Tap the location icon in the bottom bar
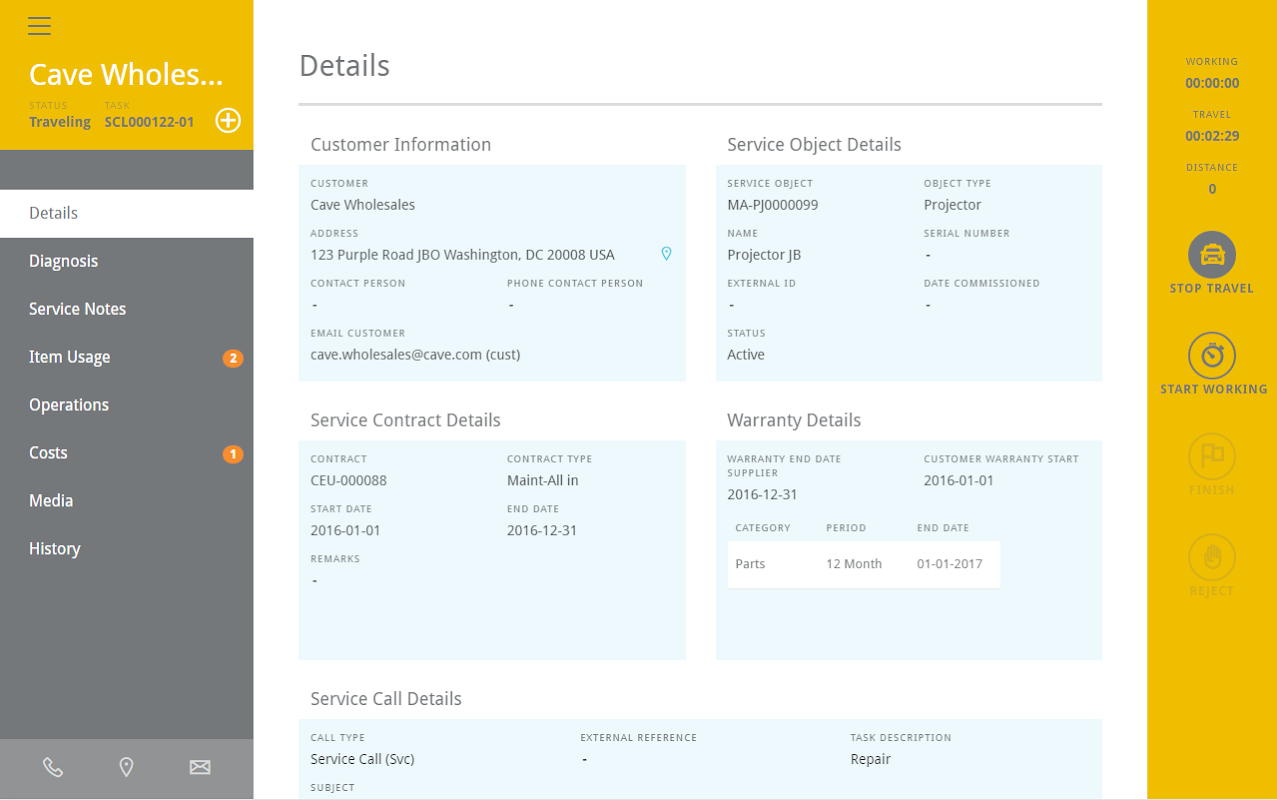Viewport: 1277px width, 800px height. click(126, 767)
